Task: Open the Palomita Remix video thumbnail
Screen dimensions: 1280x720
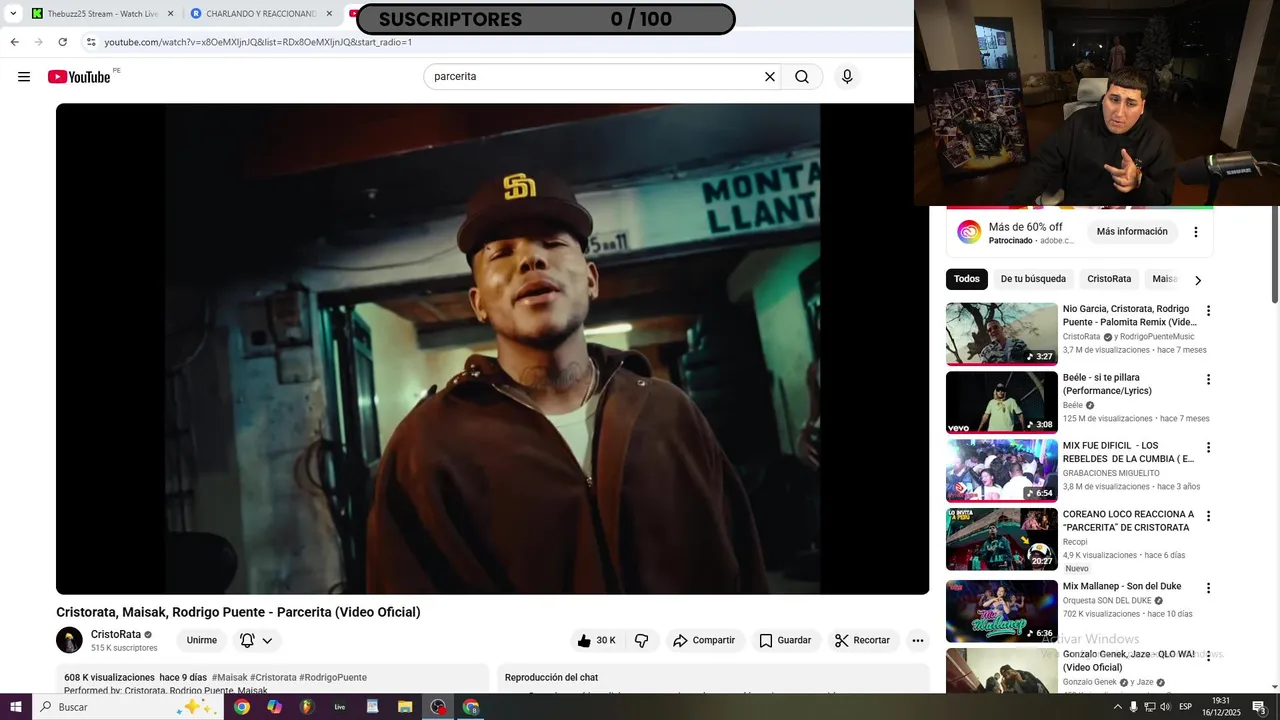Action: pos(1002,334)
